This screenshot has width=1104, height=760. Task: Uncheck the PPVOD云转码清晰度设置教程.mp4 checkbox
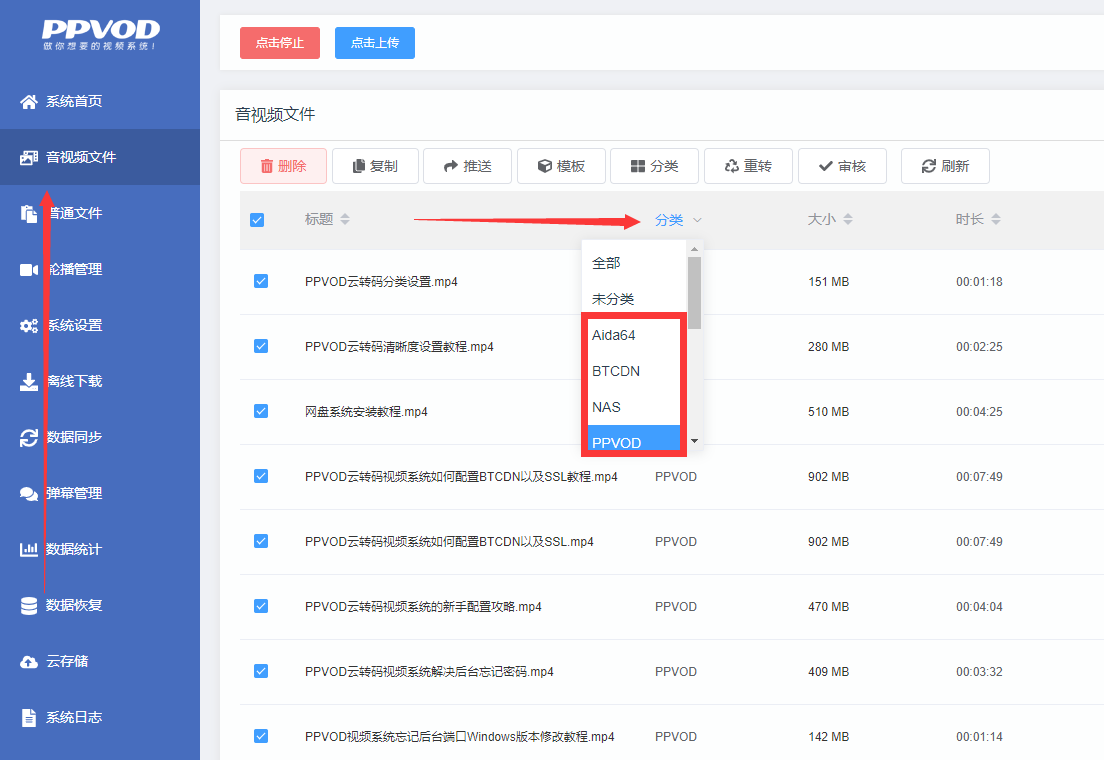pyautogui.click(x=261, y=347)
